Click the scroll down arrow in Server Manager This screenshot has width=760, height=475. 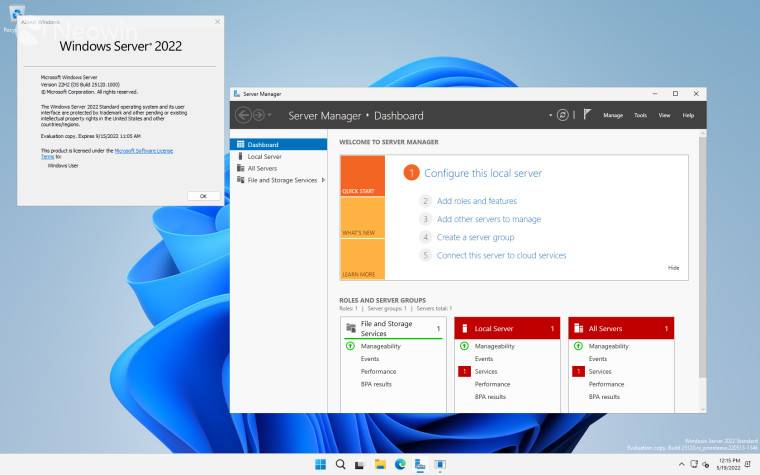(x=703, y=410)
